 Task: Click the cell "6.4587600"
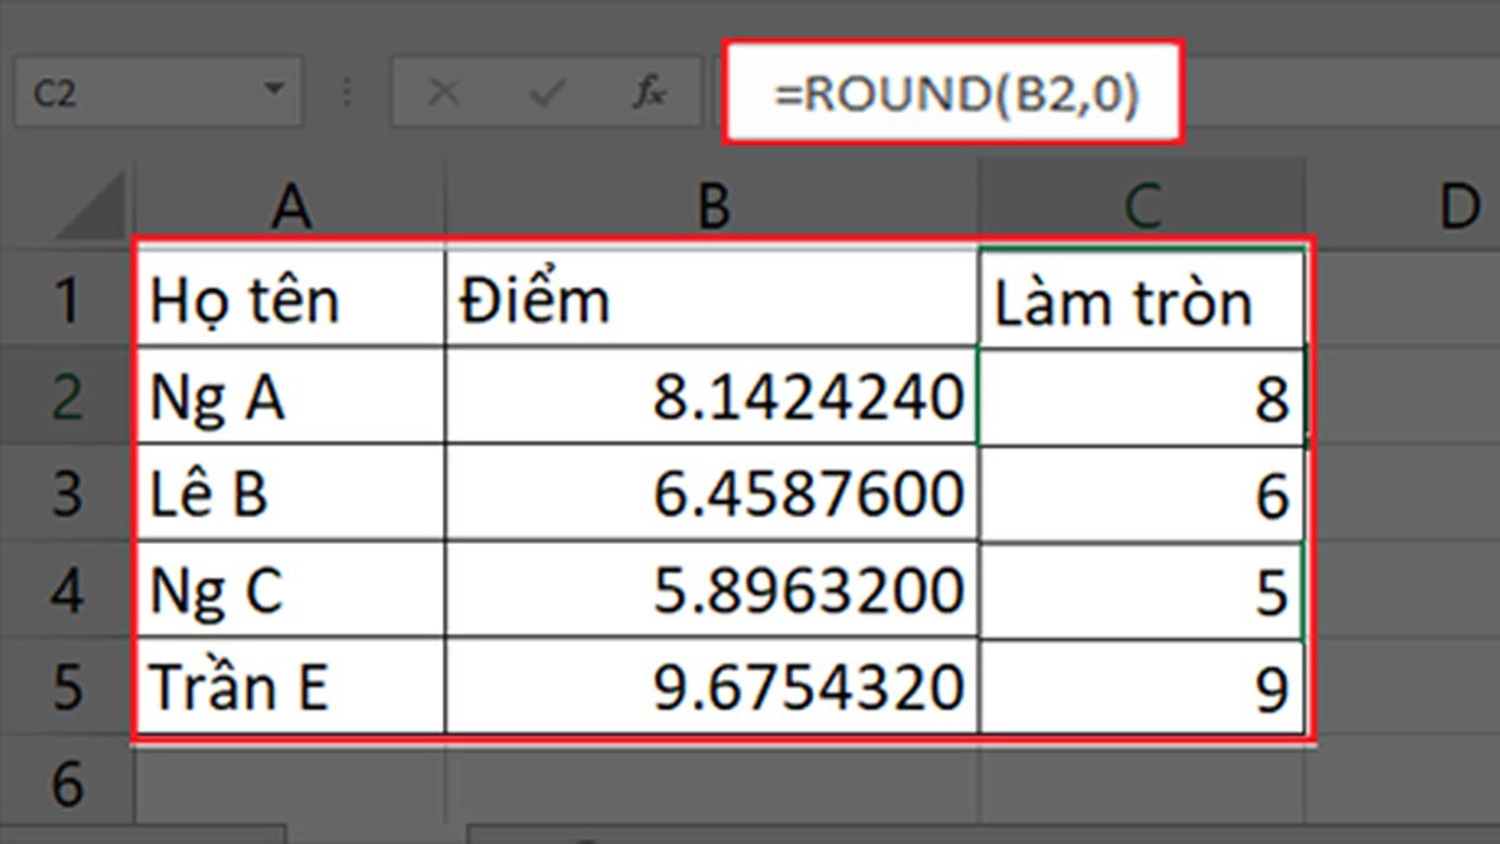[712, 493]
